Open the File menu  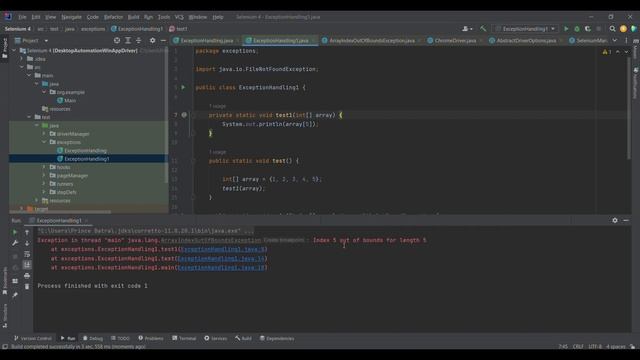22,17
